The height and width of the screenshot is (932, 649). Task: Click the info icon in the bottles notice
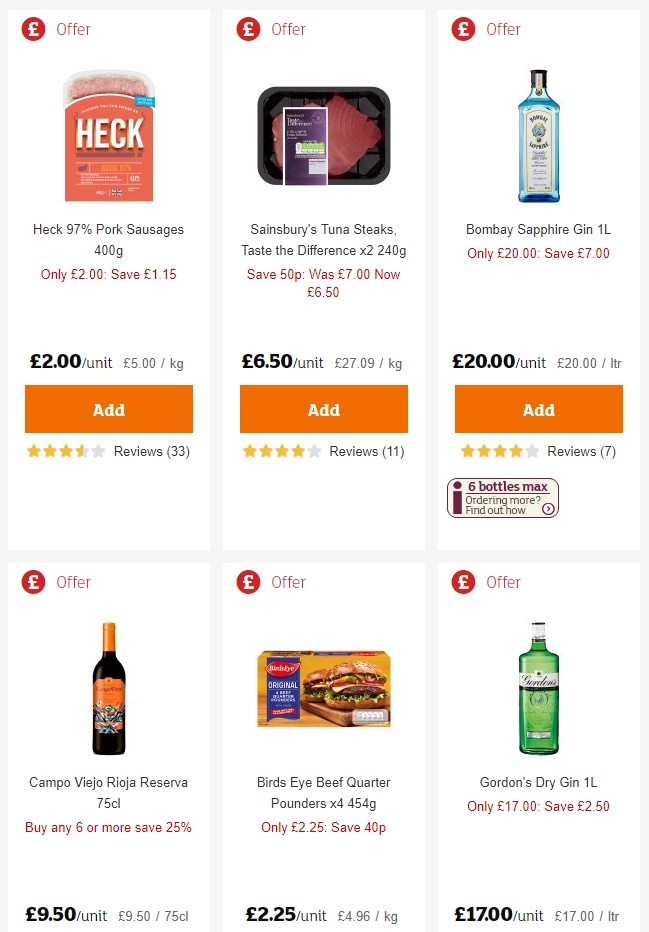pos(458,497)
